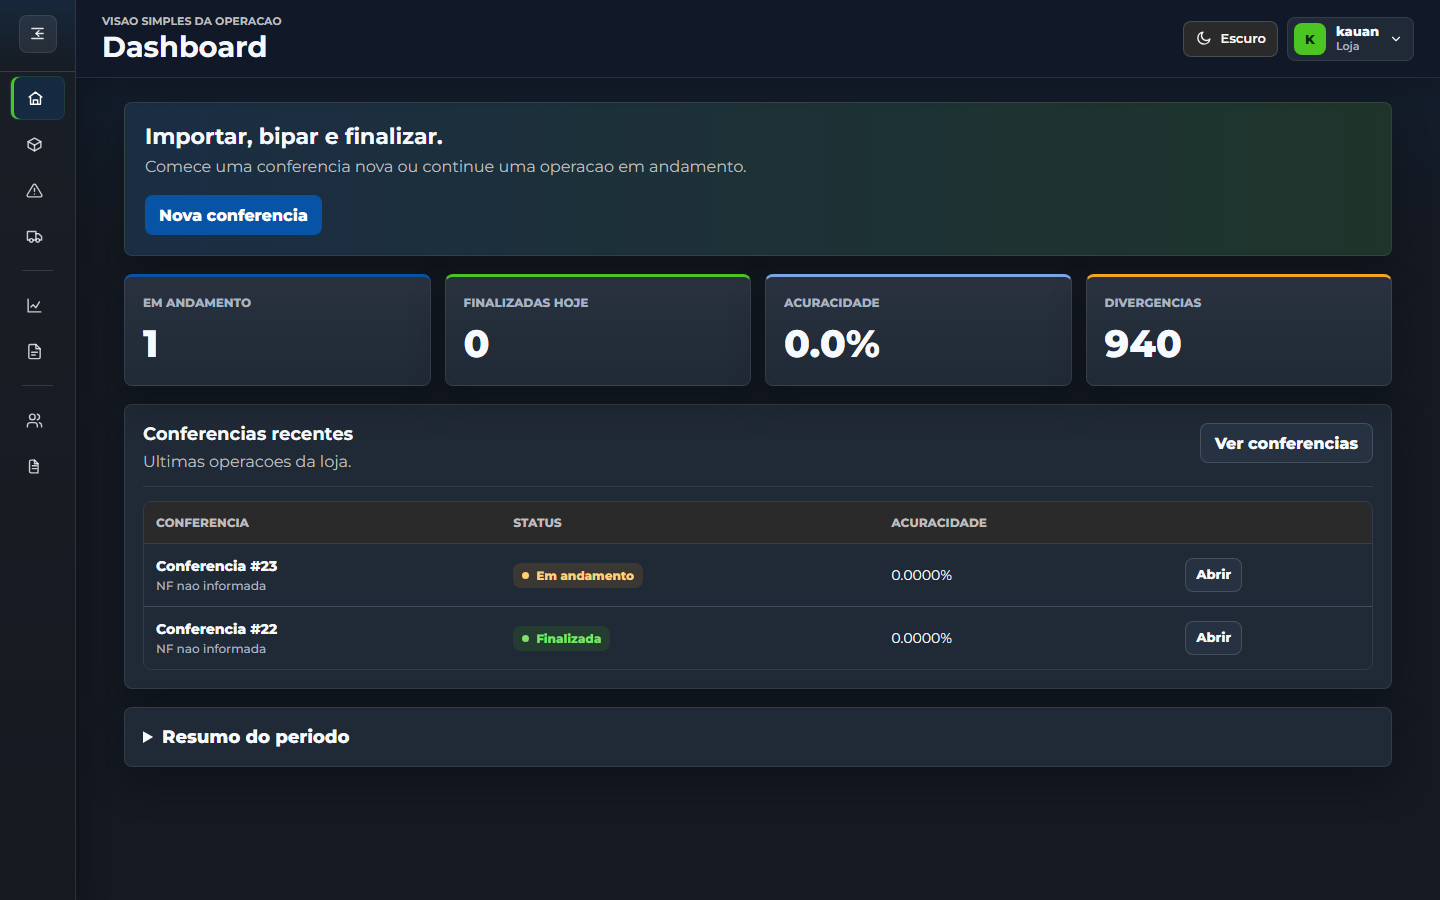This screenshot has height=900, width=1440.
Task: Click the ACURACIDADE column header in the table
Action: pos(939,523)
